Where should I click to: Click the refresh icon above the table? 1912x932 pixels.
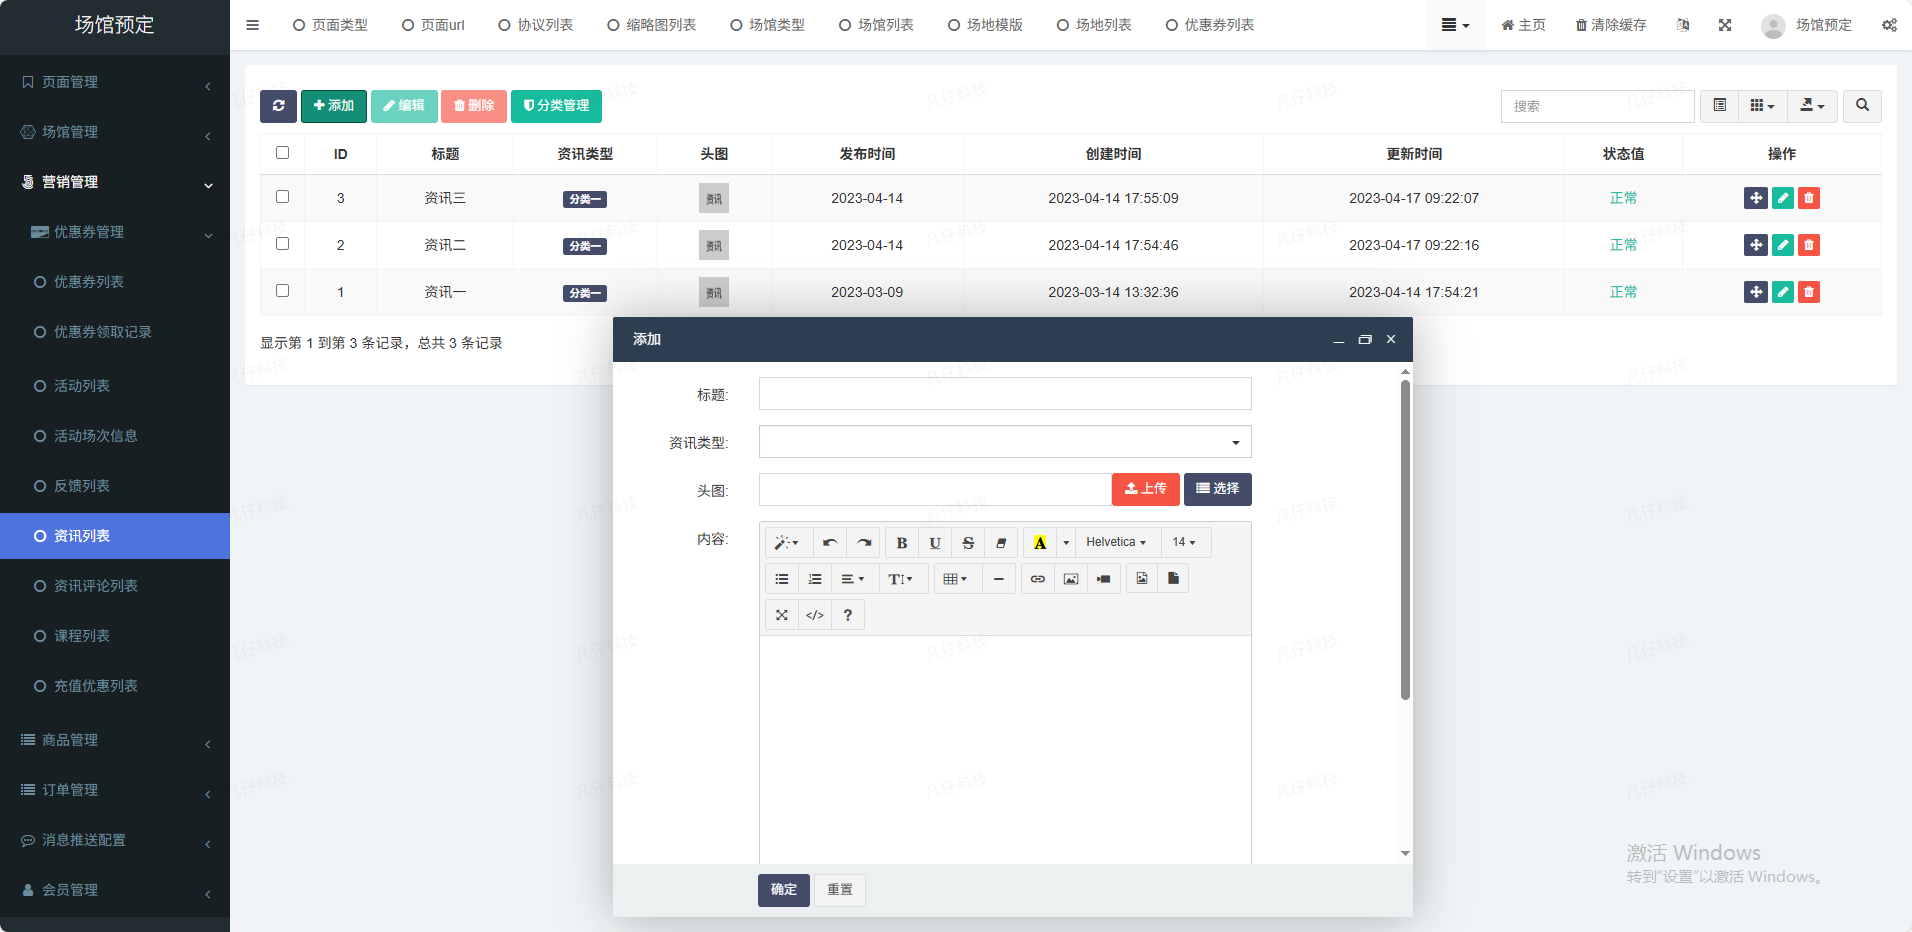[278, 106]
